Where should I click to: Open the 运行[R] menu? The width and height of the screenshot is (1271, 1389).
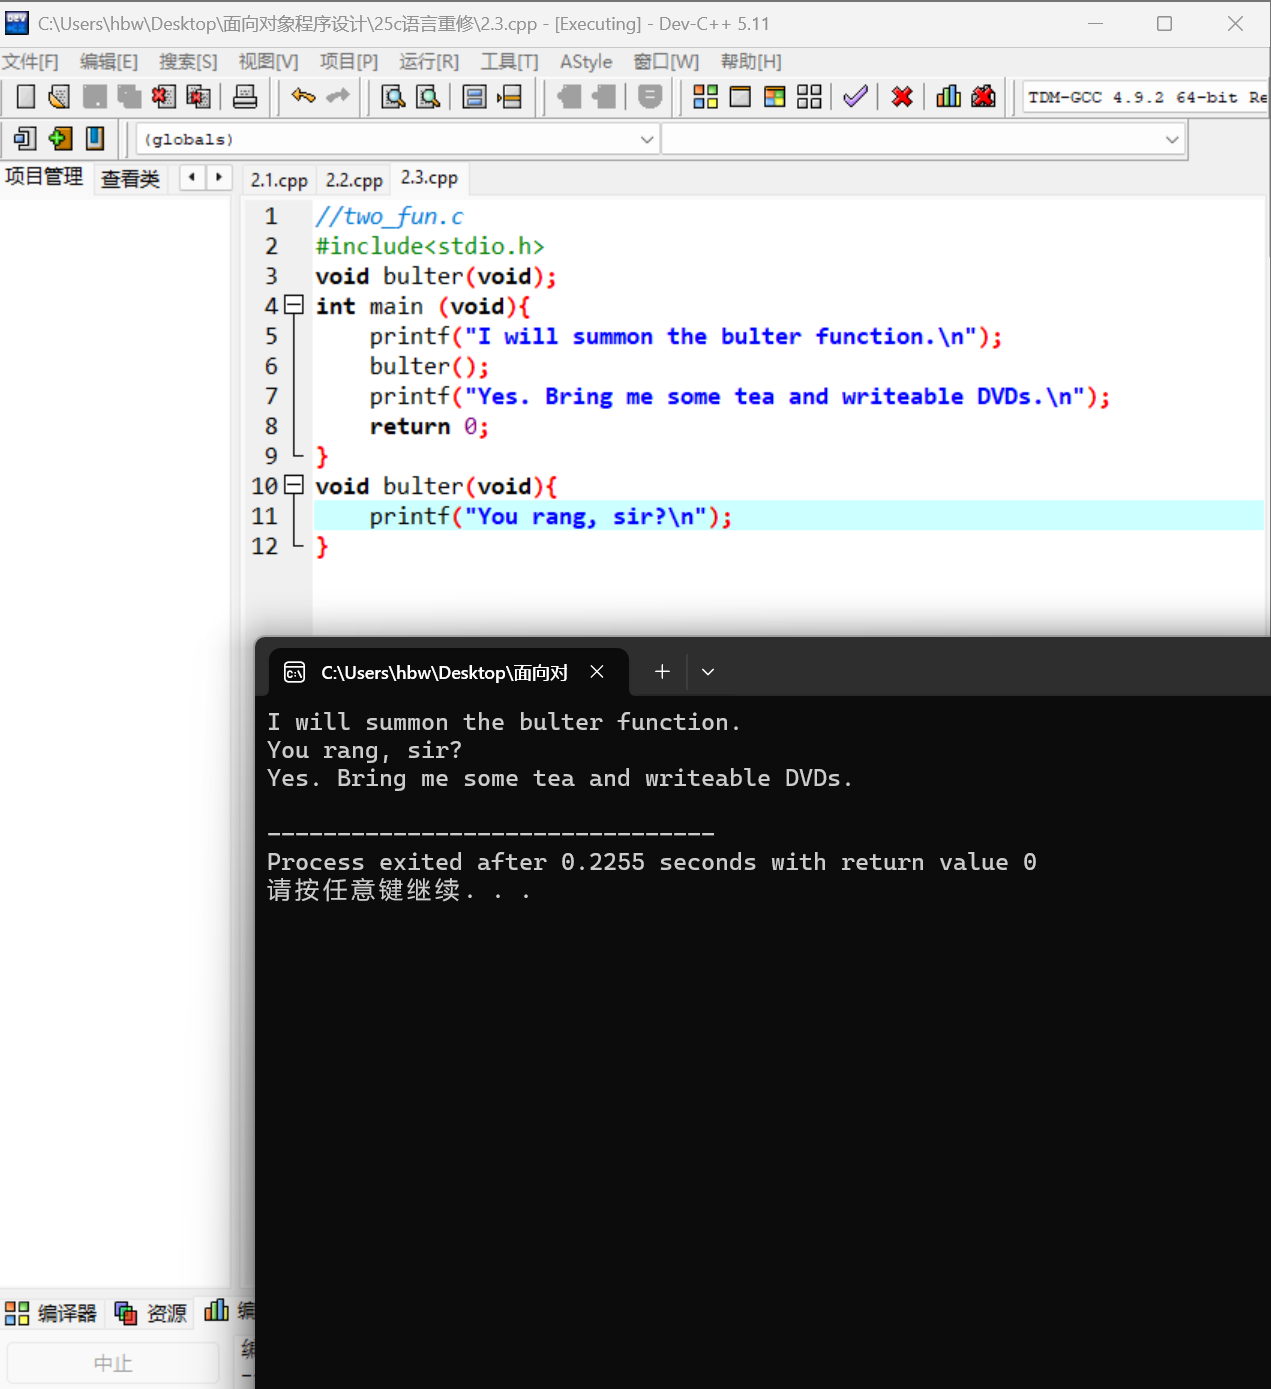[x=429, y=62]
